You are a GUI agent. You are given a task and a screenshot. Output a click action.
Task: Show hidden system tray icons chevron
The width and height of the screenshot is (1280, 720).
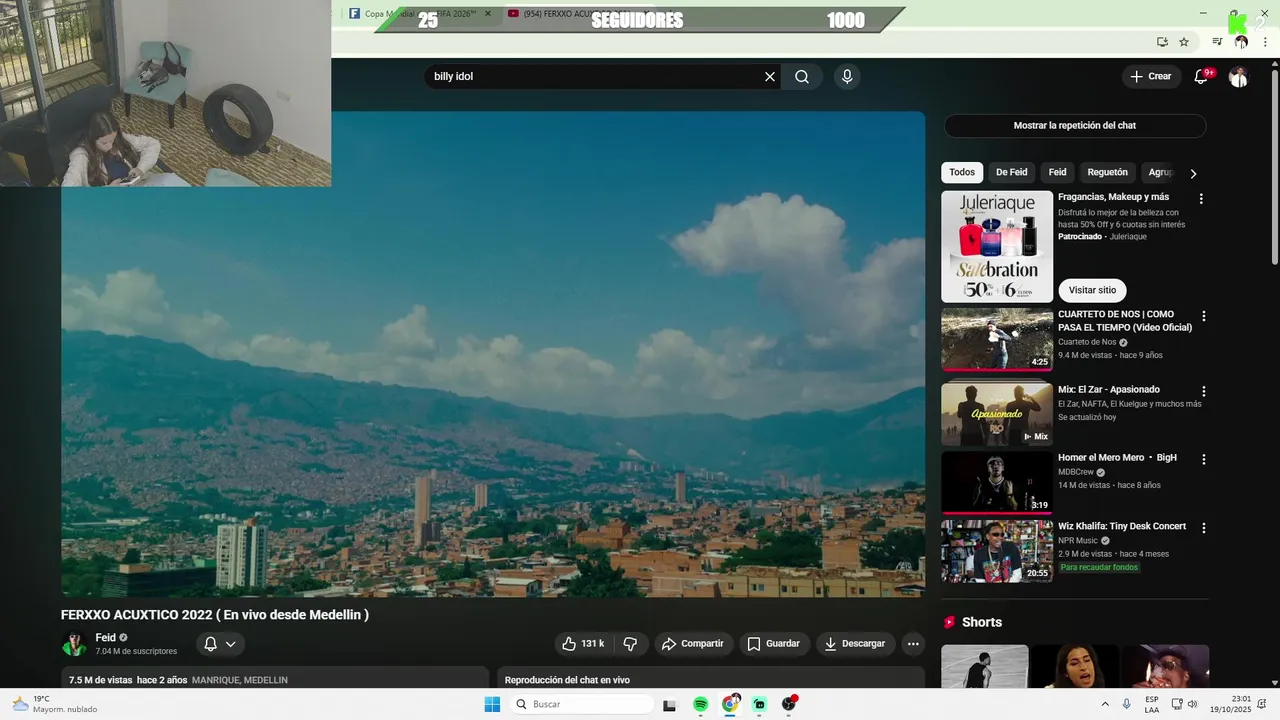tap(1105, 704)
